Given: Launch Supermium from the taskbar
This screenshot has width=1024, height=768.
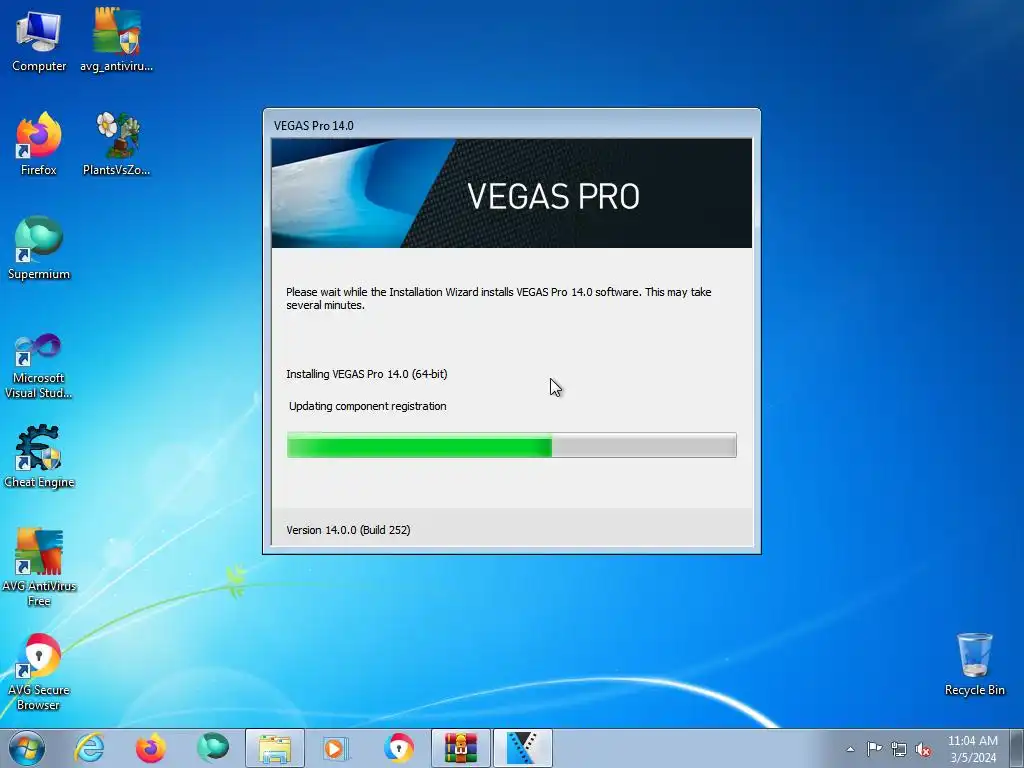Looking at the screenshot, I should pos(213,748).
